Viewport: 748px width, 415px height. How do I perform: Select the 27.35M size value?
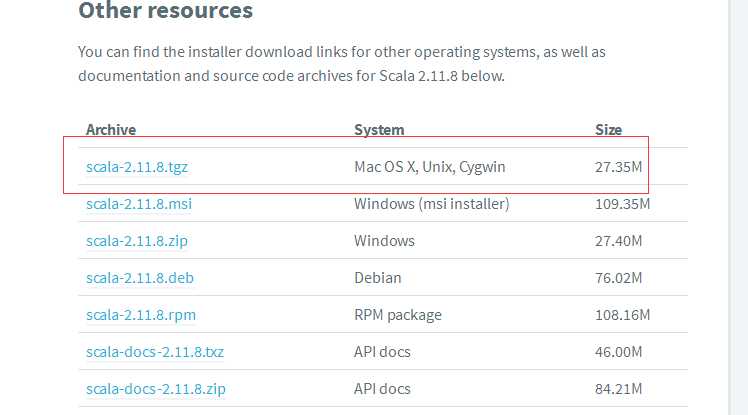[618, 167]
